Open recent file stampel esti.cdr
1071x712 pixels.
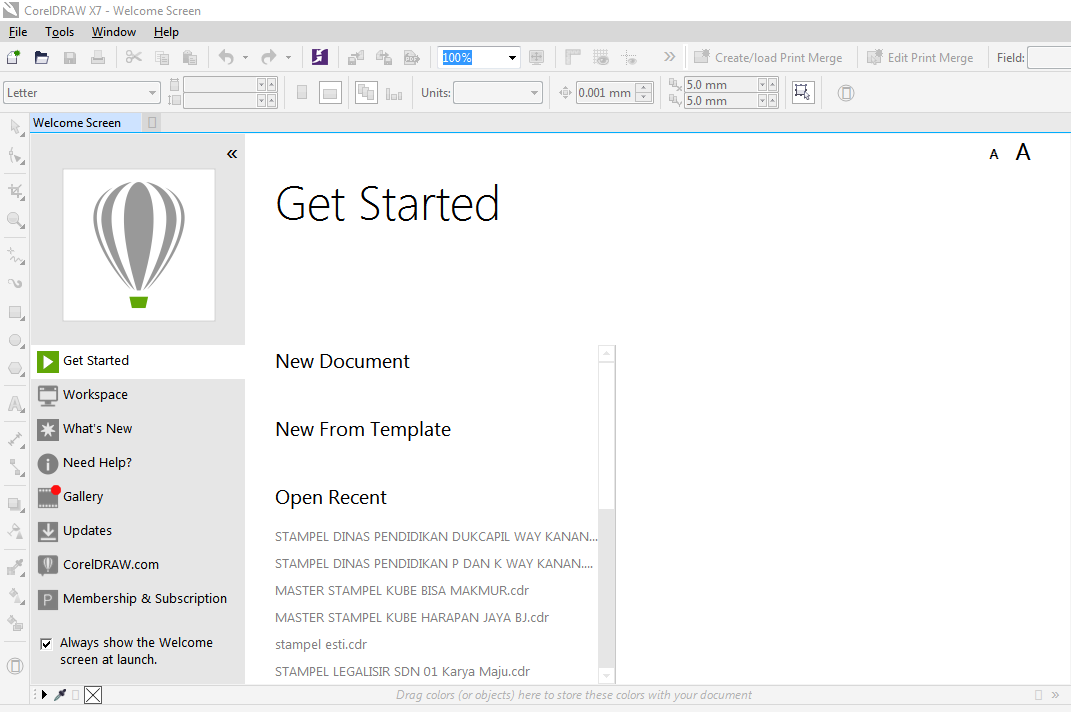click(321, 644)
